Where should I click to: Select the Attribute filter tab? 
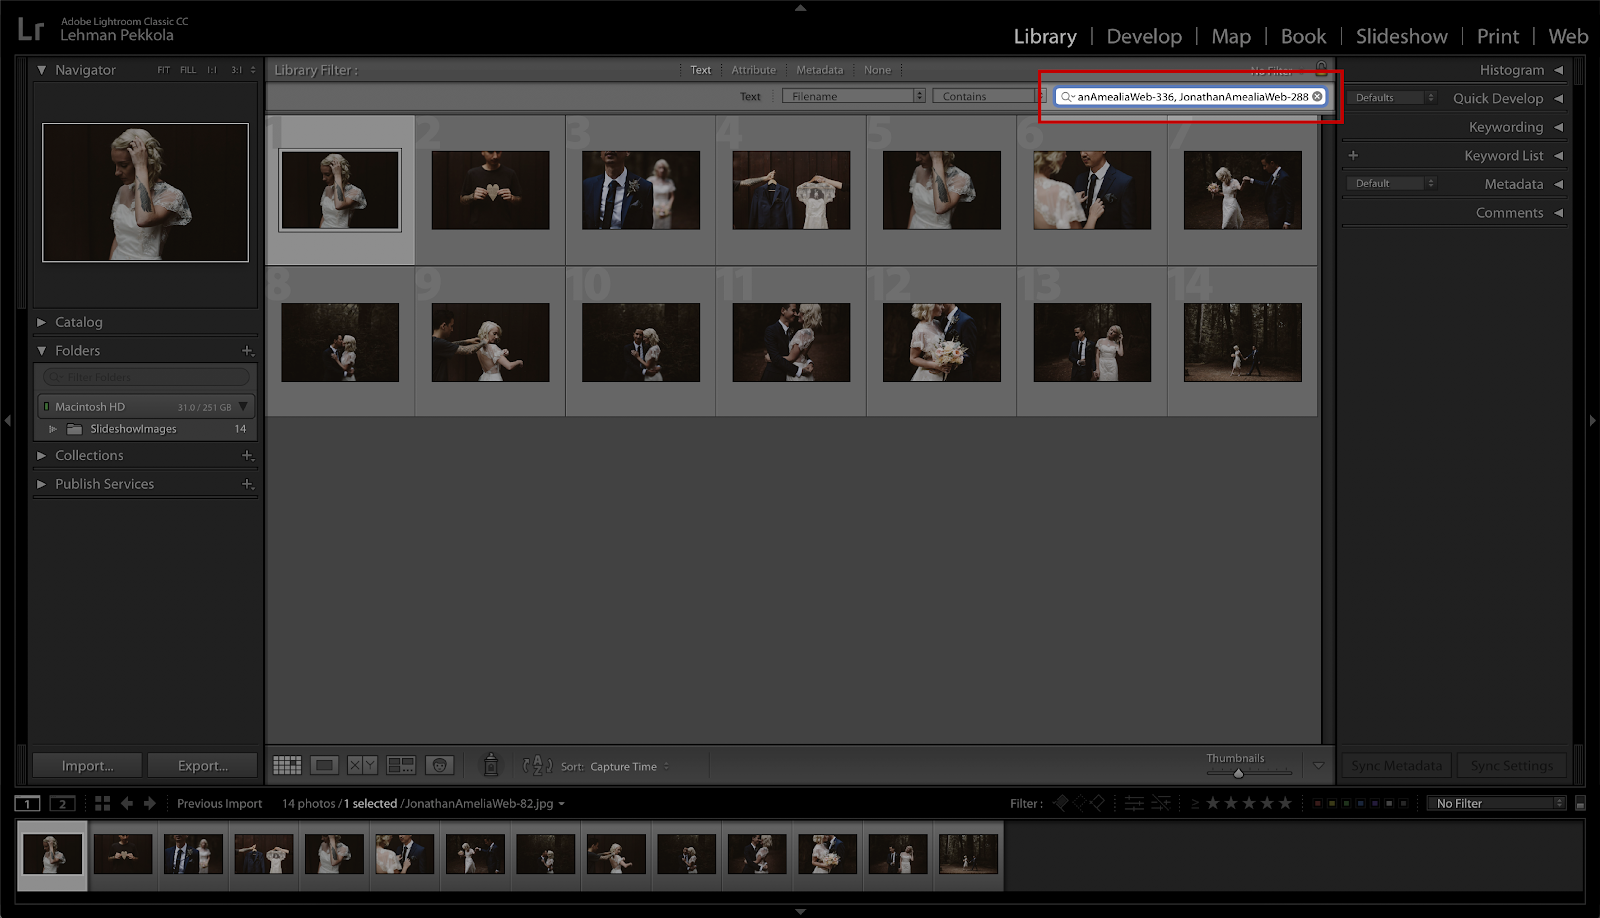pyautogui.click(x=753, y=70)
